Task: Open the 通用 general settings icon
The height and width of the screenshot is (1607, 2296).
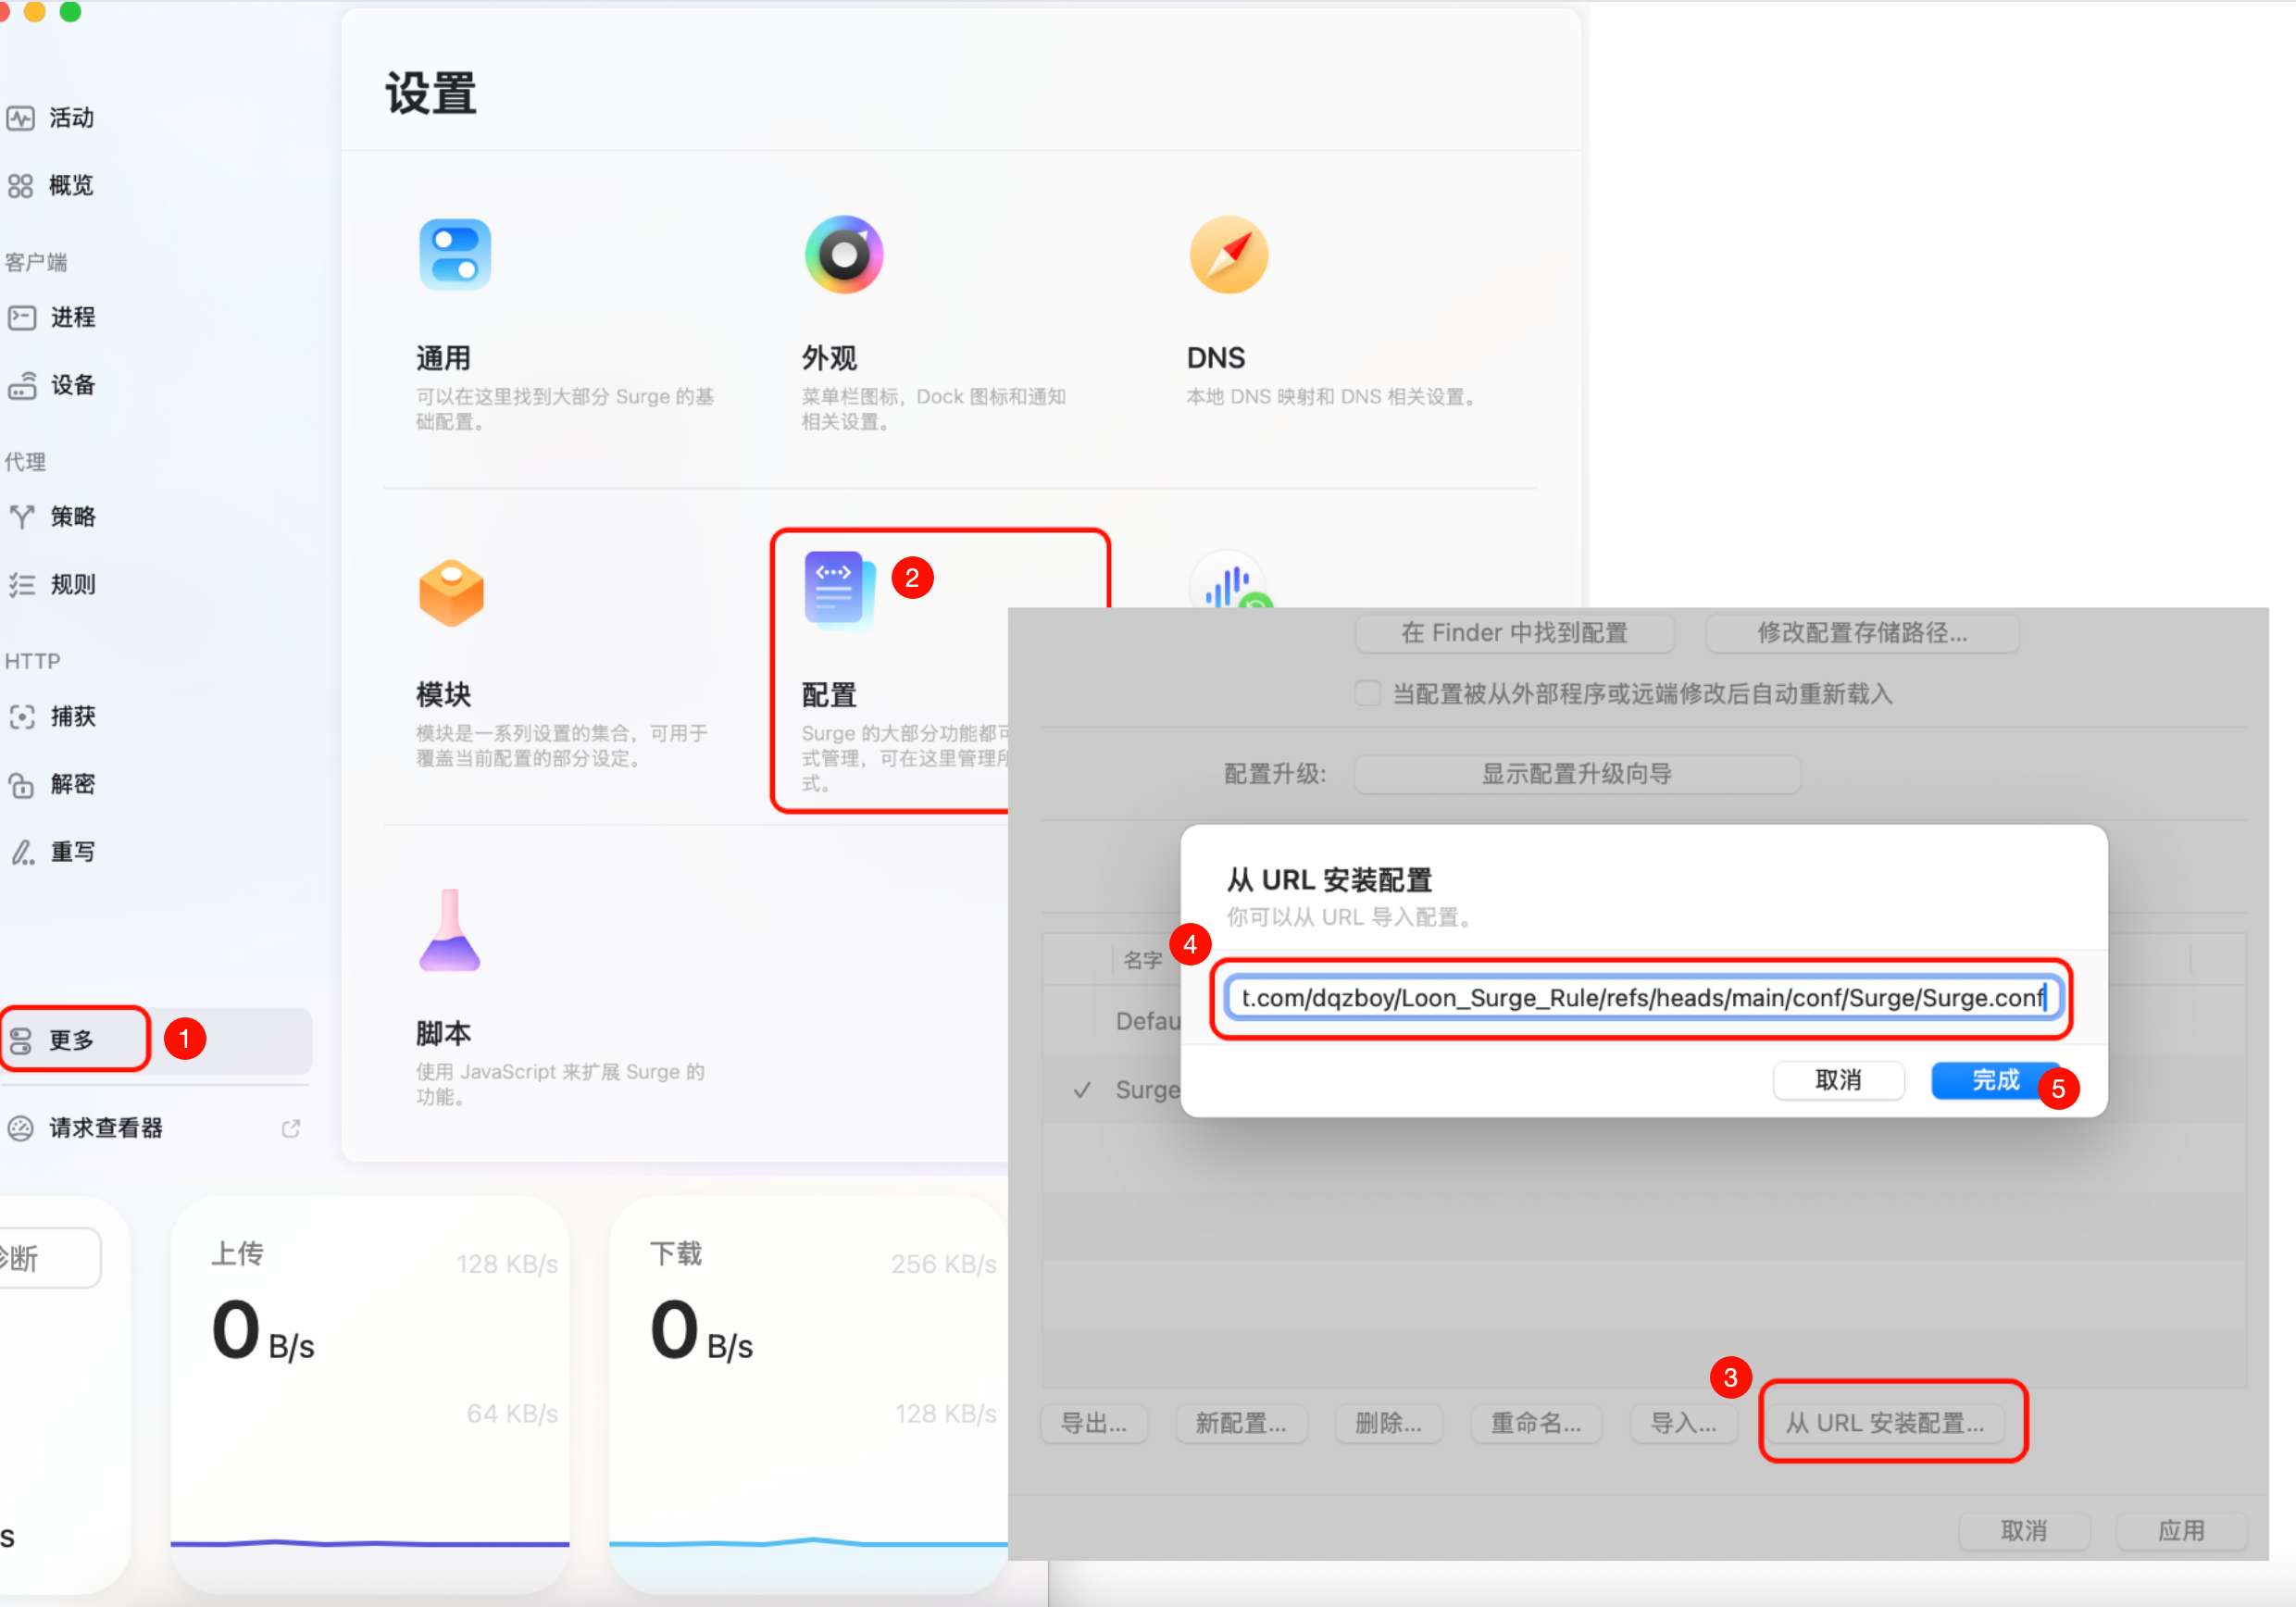Action: [454, 254]
